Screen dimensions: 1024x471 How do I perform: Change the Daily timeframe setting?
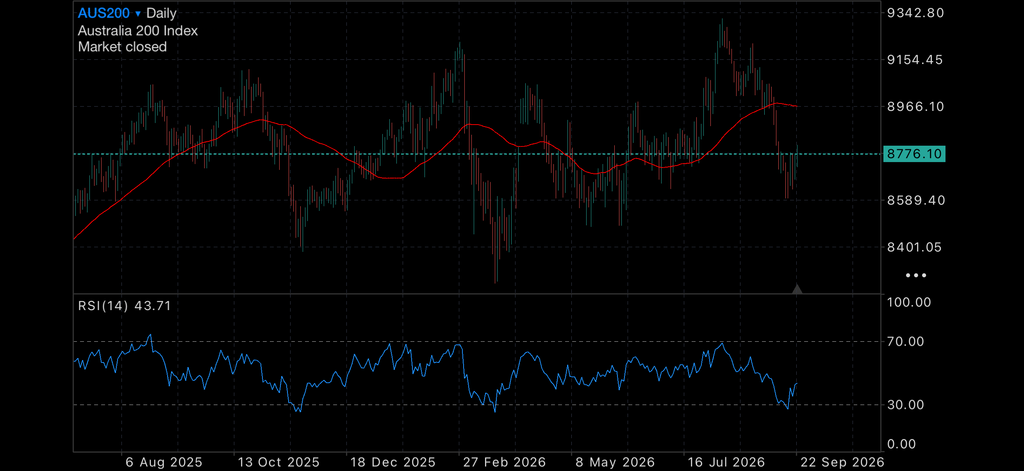tap(161, 12)
